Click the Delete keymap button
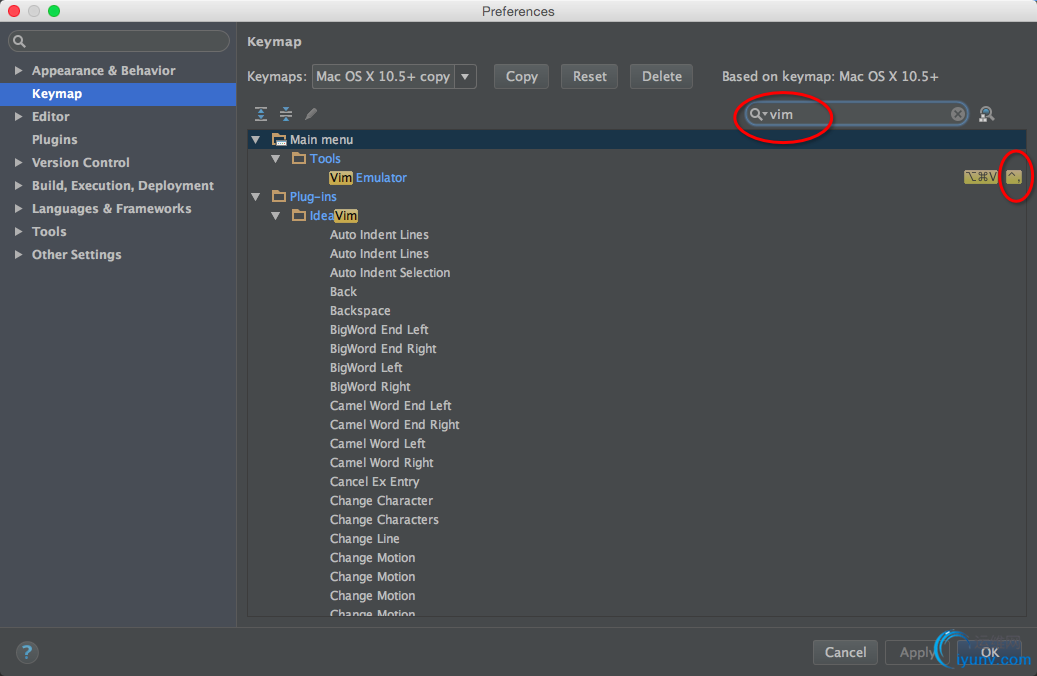1037x676 pixels. coord(661,77)
